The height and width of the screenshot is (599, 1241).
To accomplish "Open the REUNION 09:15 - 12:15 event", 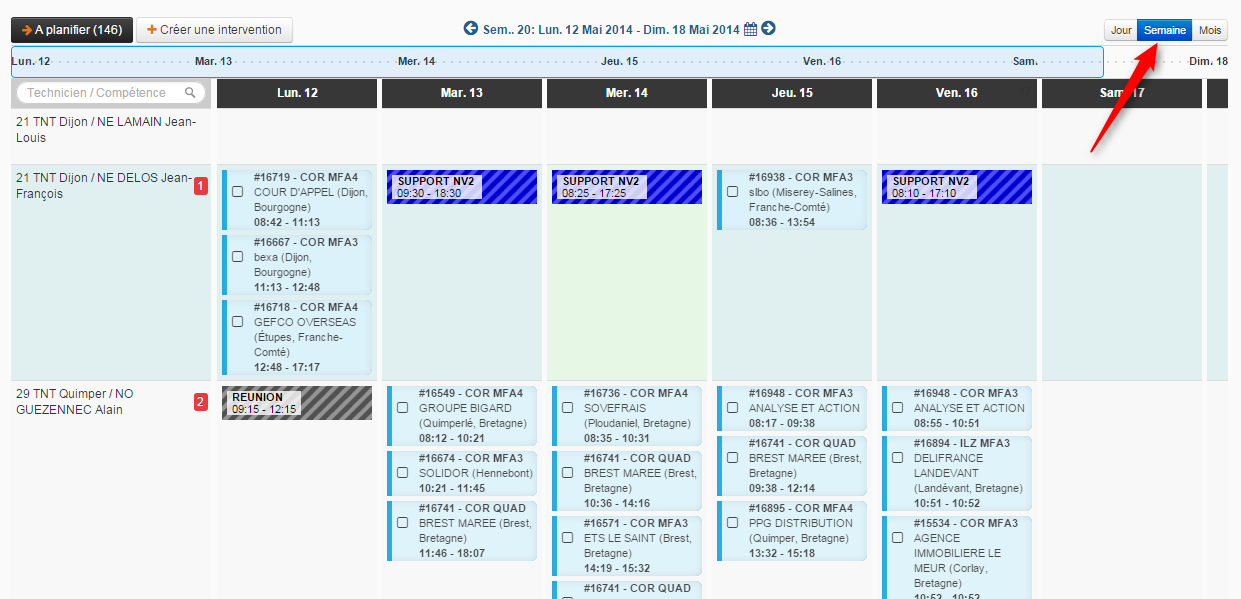I will (x=297, y=403).
